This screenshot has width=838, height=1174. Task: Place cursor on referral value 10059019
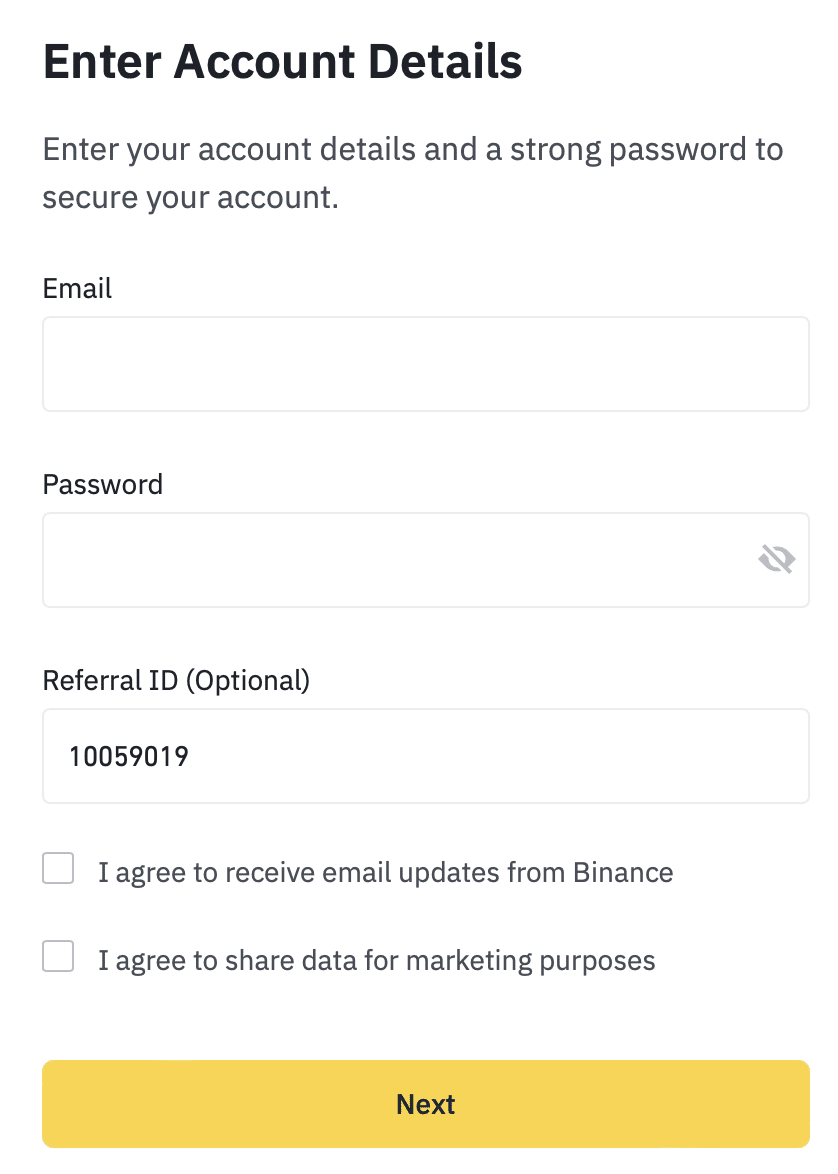tap(129, 756)
